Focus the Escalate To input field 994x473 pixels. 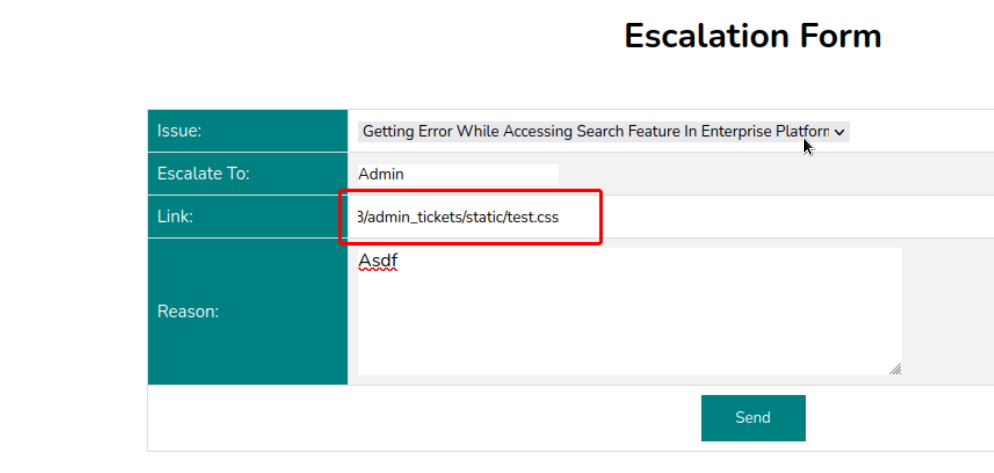(x=457, y=174)
